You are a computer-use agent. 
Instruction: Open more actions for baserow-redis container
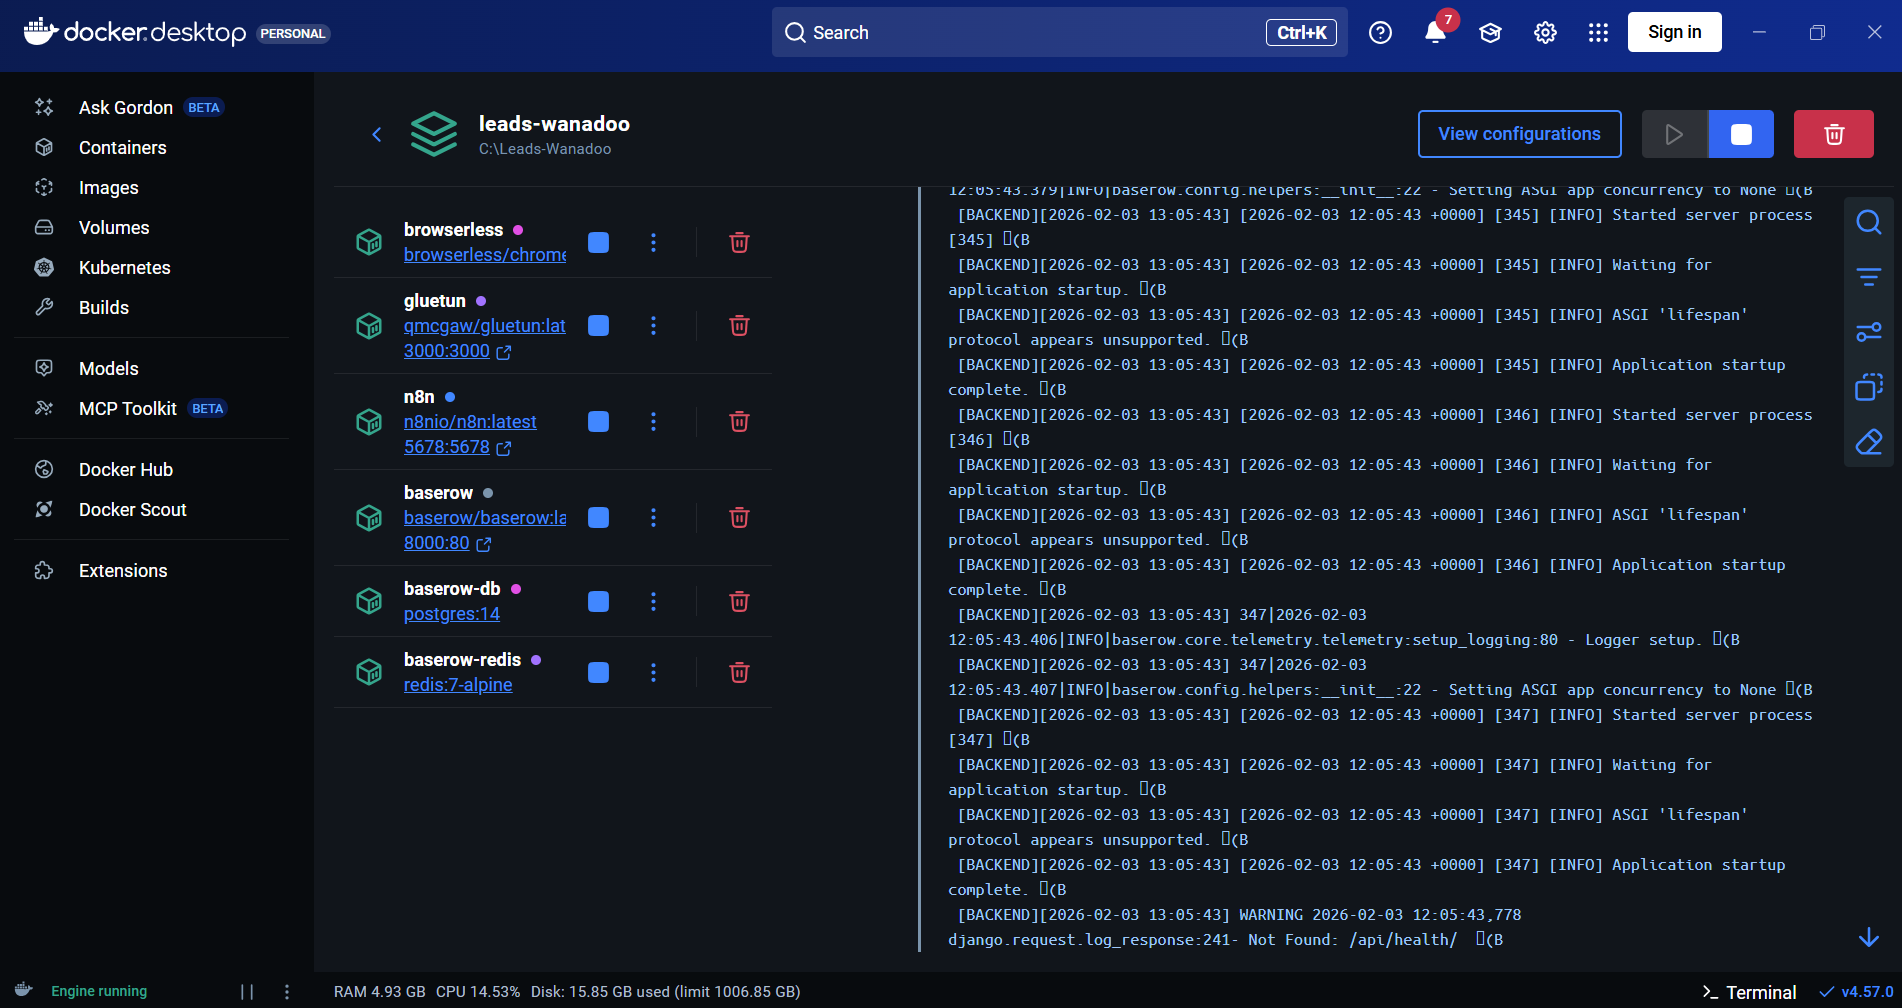(653, 672)
